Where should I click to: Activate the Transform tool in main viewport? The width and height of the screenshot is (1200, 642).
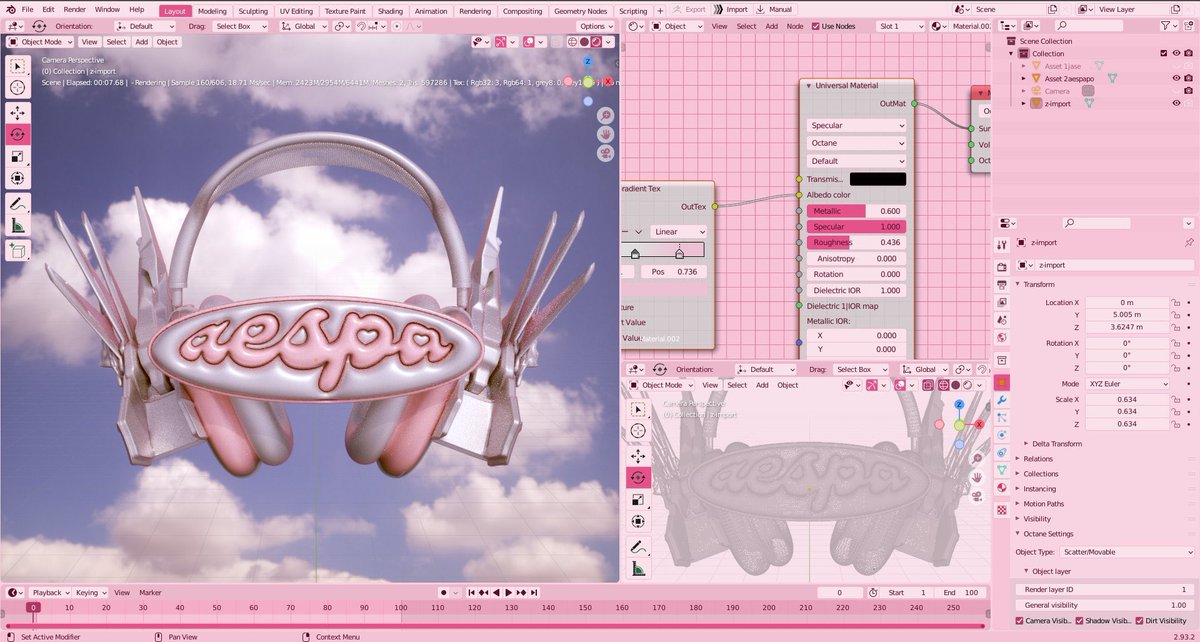tap(18, 178)
